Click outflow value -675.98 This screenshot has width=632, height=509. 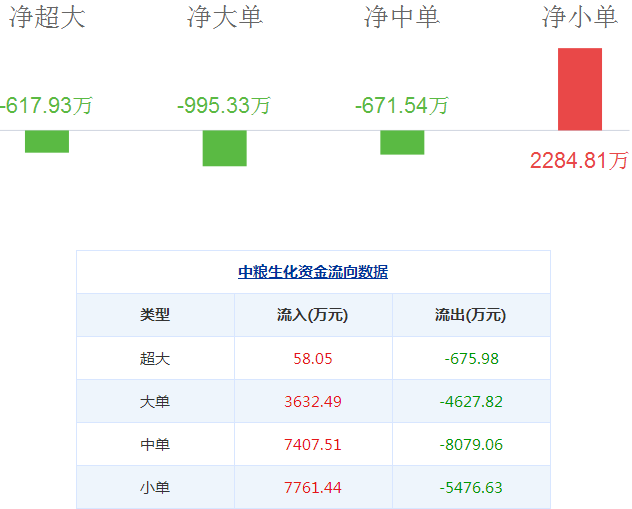472,359
